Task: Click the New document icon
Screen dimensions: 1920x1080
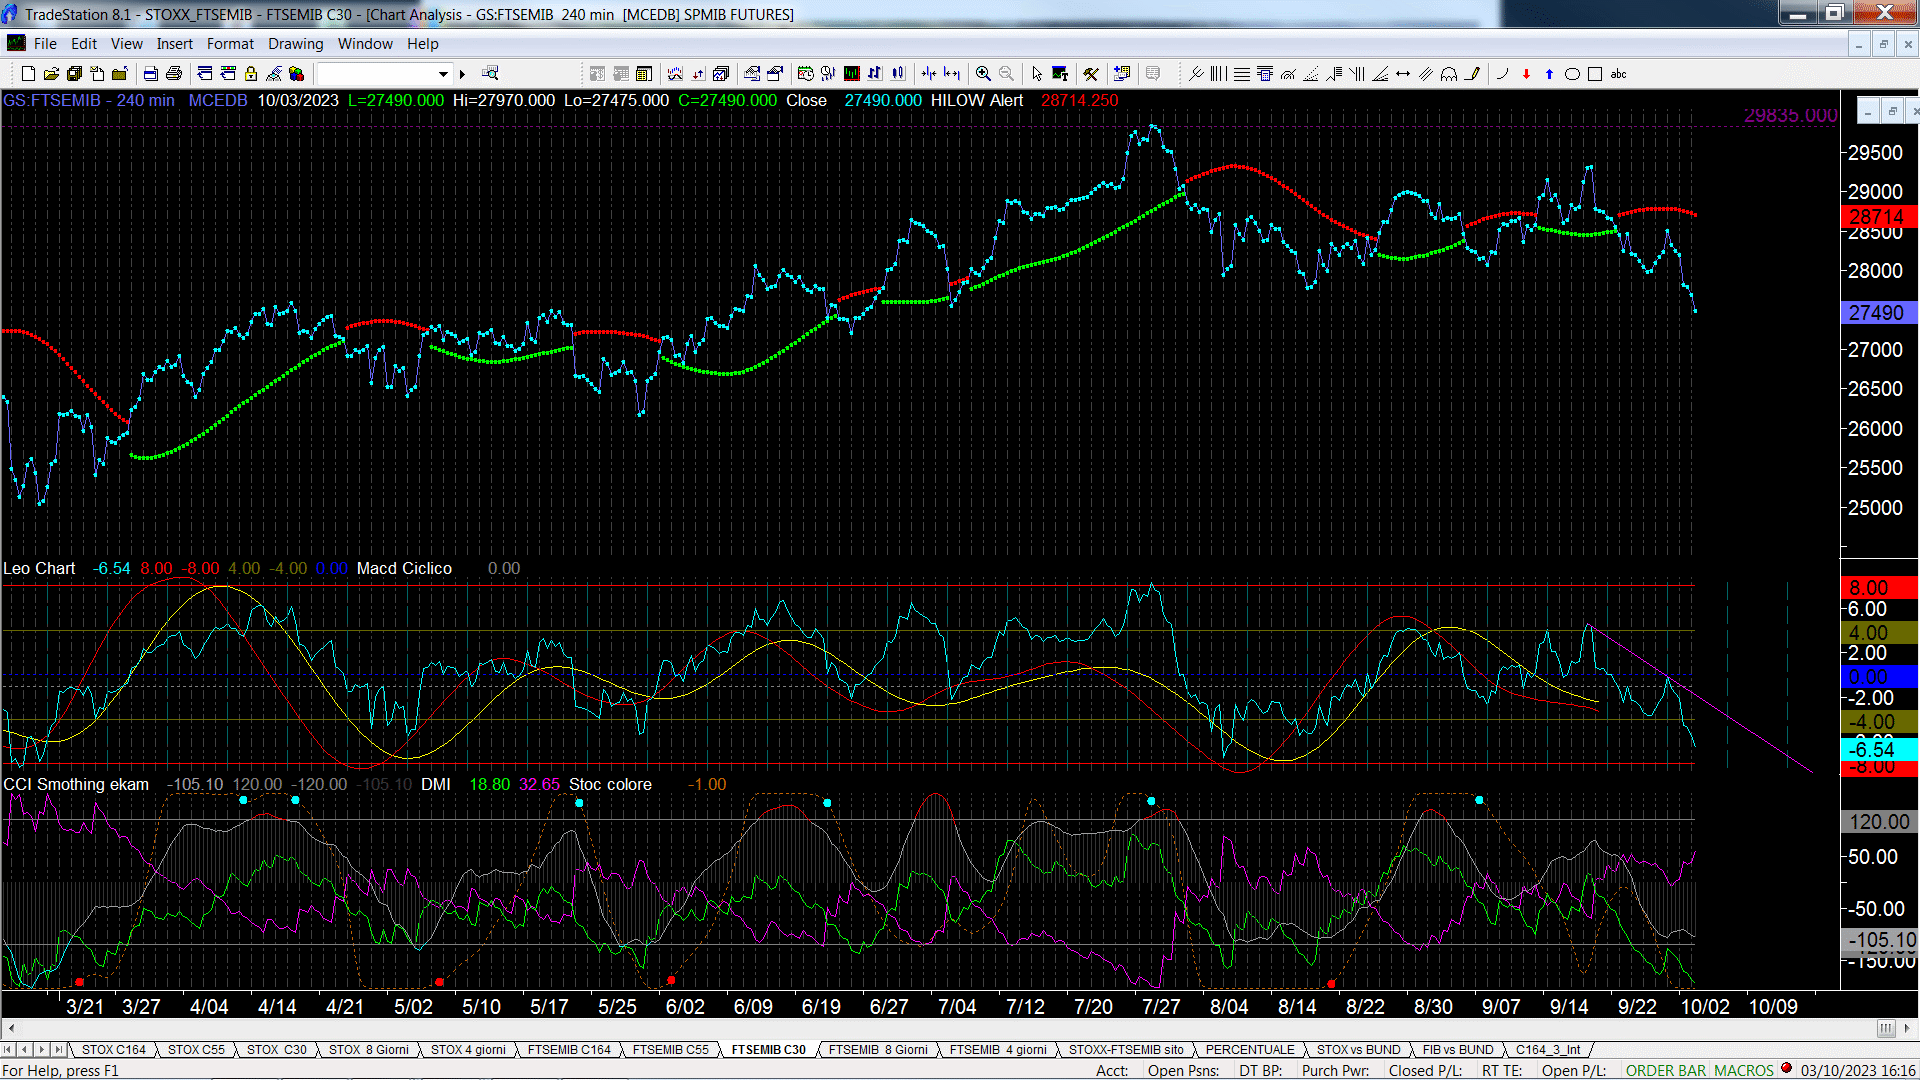Action: [28, 74]
